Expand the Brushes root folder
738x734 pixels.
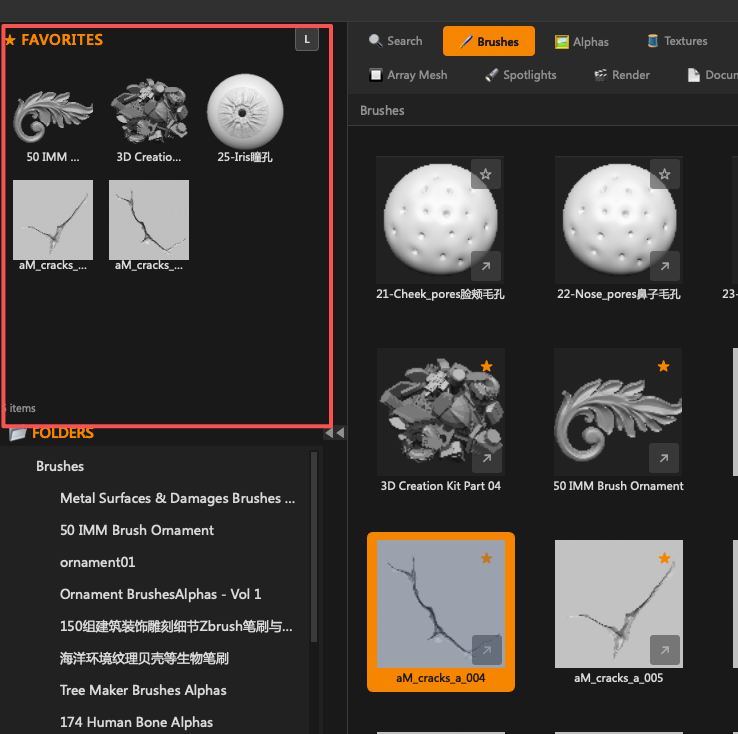(60, 466)
